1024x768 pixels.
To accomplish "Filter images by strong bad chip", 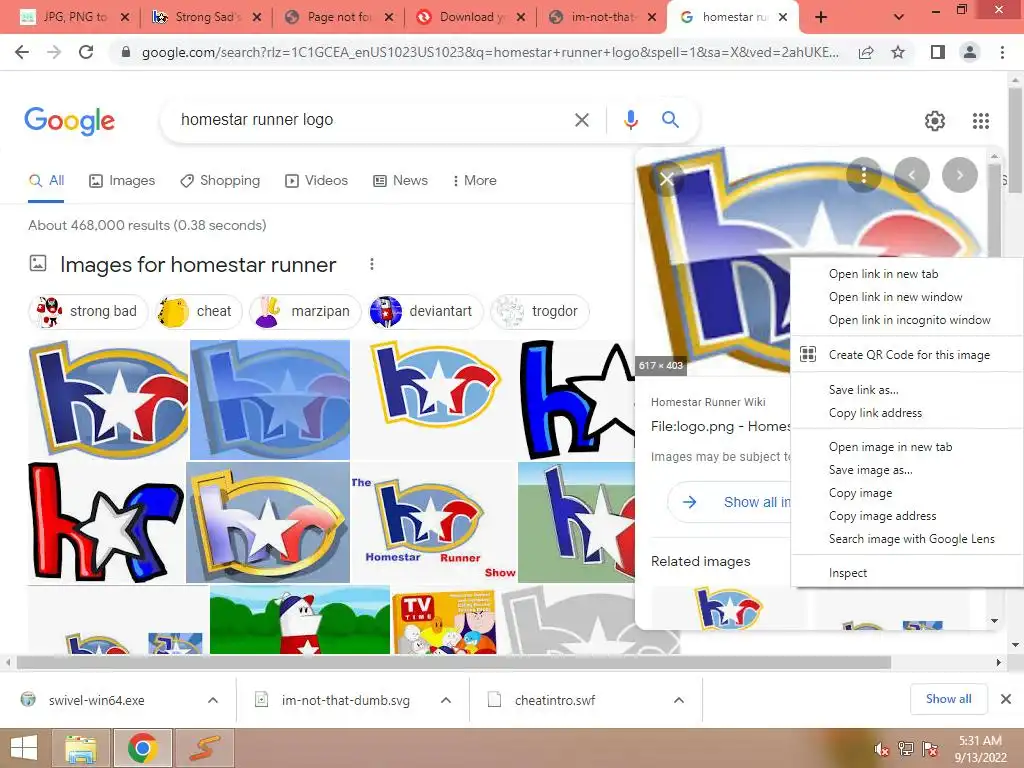I will point(88,312).
